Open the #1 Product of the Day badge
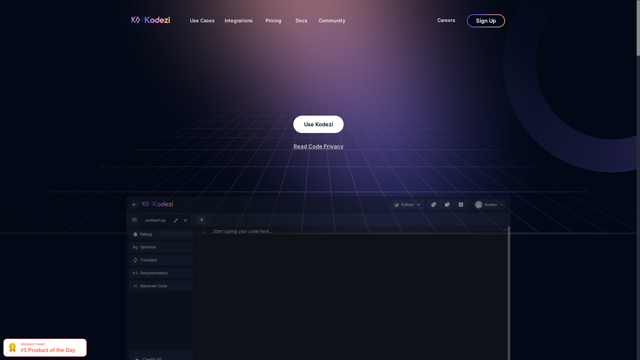The width and height of the screenshot is (640, 360). [45, 348]
